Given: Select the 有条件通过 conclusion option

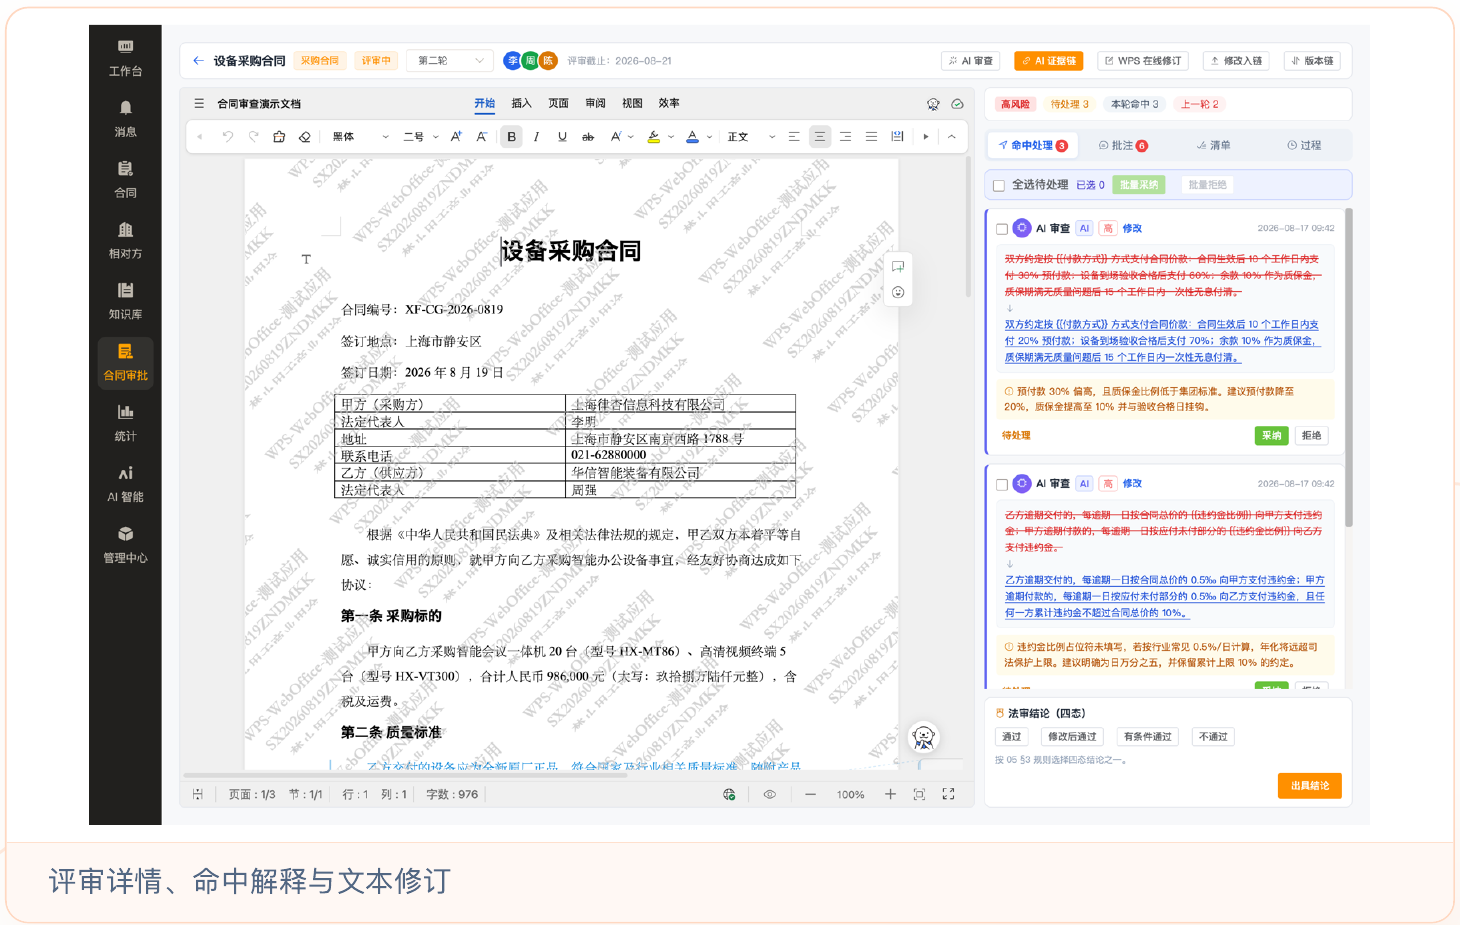Looking at the screenshot, I should point(1147,737).
